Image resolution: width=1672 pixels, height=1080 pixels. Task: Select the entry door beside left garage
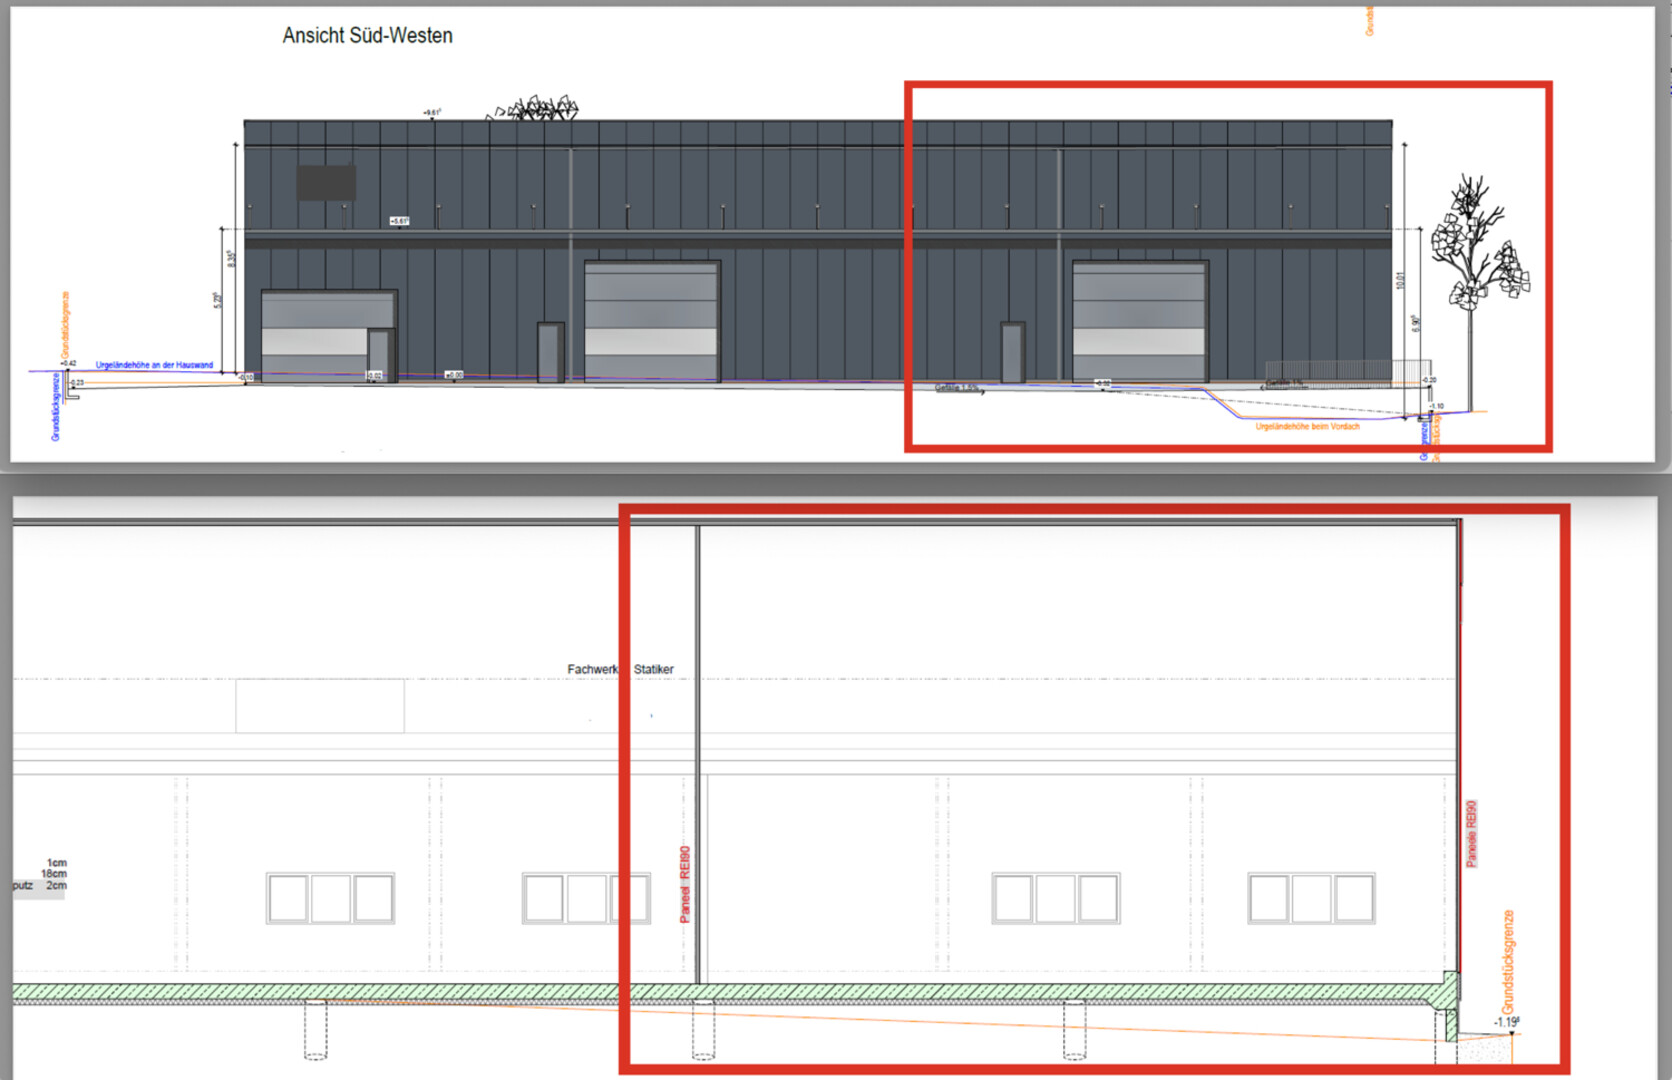click(379, 354)
